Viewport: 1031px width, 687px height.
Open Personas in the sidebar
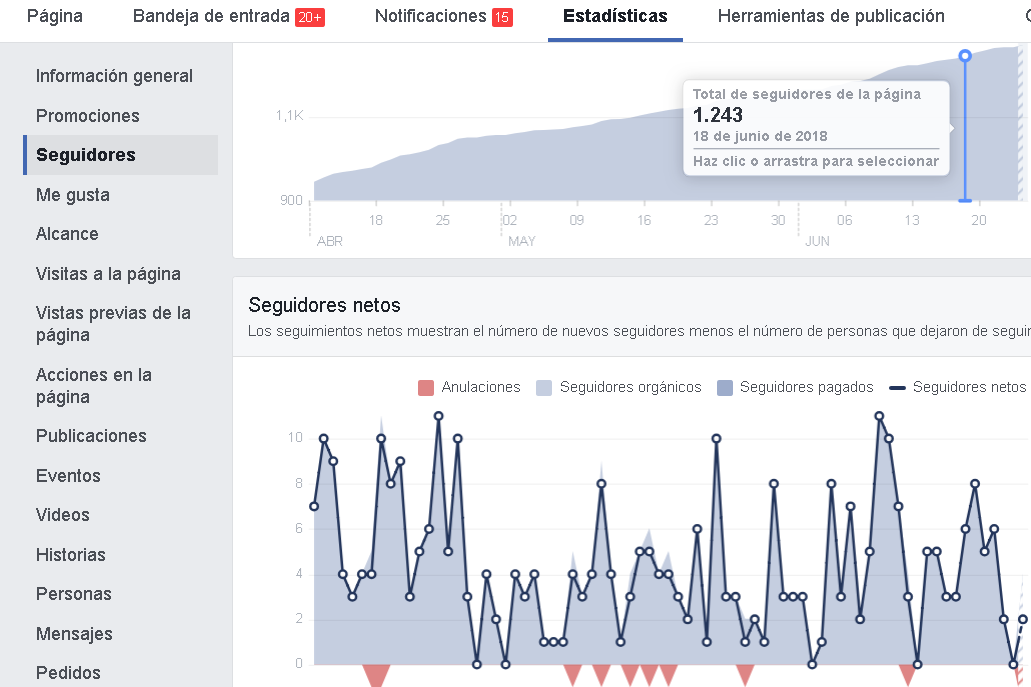coord(74,594)
